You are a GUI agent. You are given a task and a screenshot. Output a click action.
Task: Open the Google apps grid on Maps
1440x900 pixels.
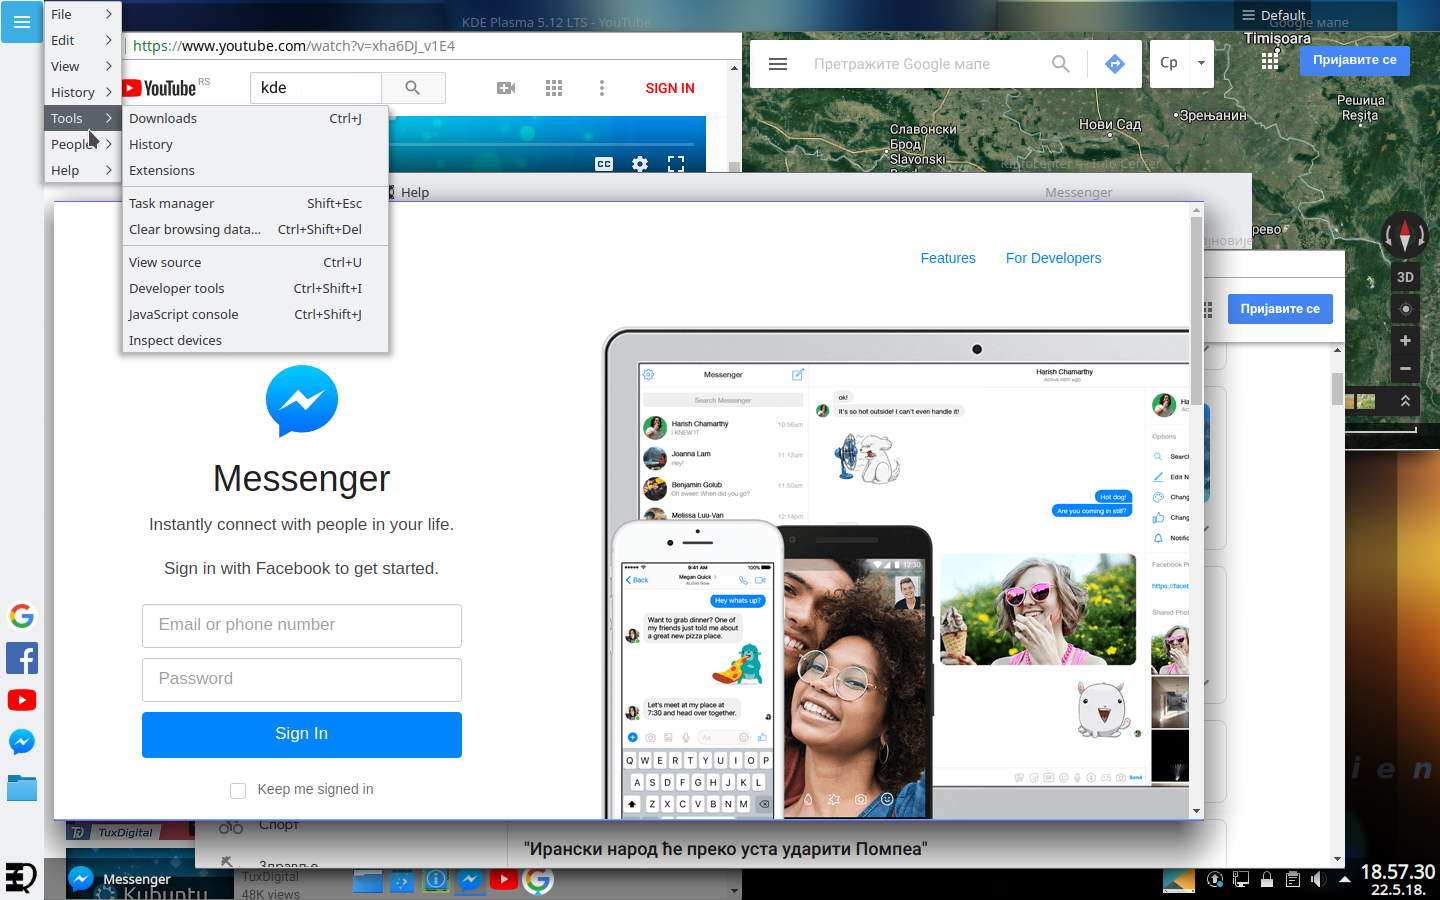click(1270, 60)
